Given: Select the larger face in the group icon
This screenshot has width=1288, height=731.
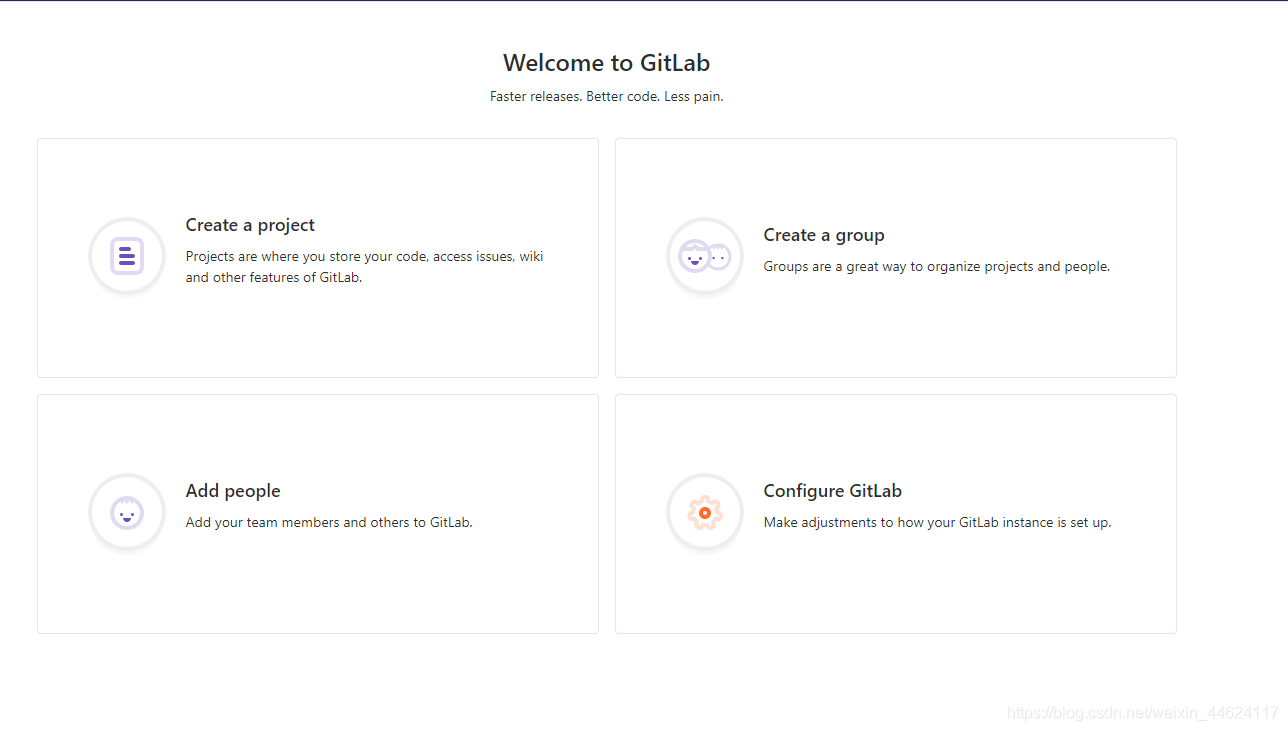Looking at the screenshot, I should pos(694,256).
